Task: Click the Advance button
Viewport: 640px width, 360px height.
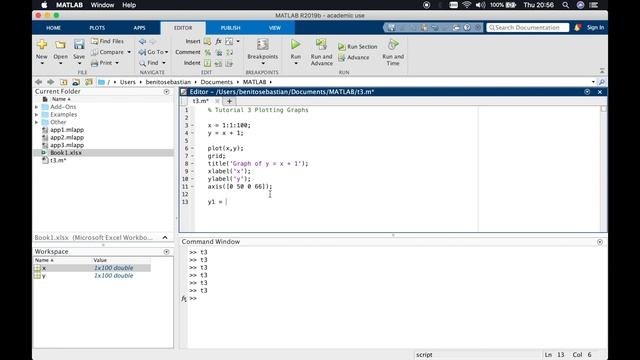Action: point(353,58)
